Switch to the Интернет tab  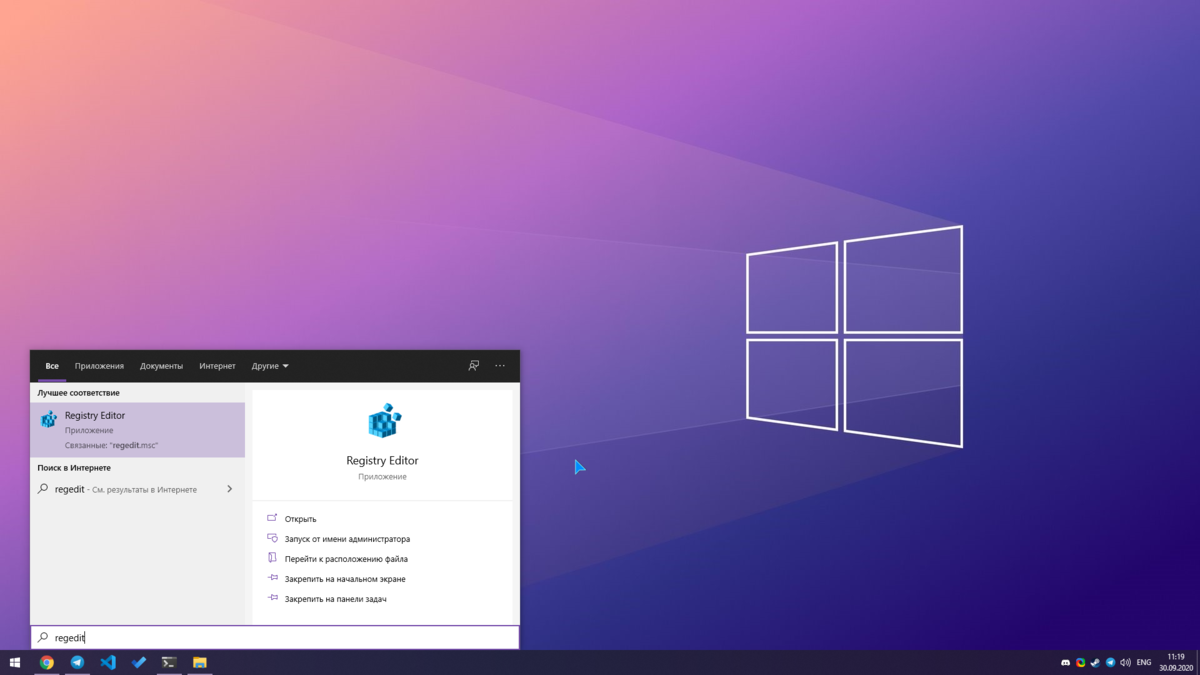(x=217, y=366)
